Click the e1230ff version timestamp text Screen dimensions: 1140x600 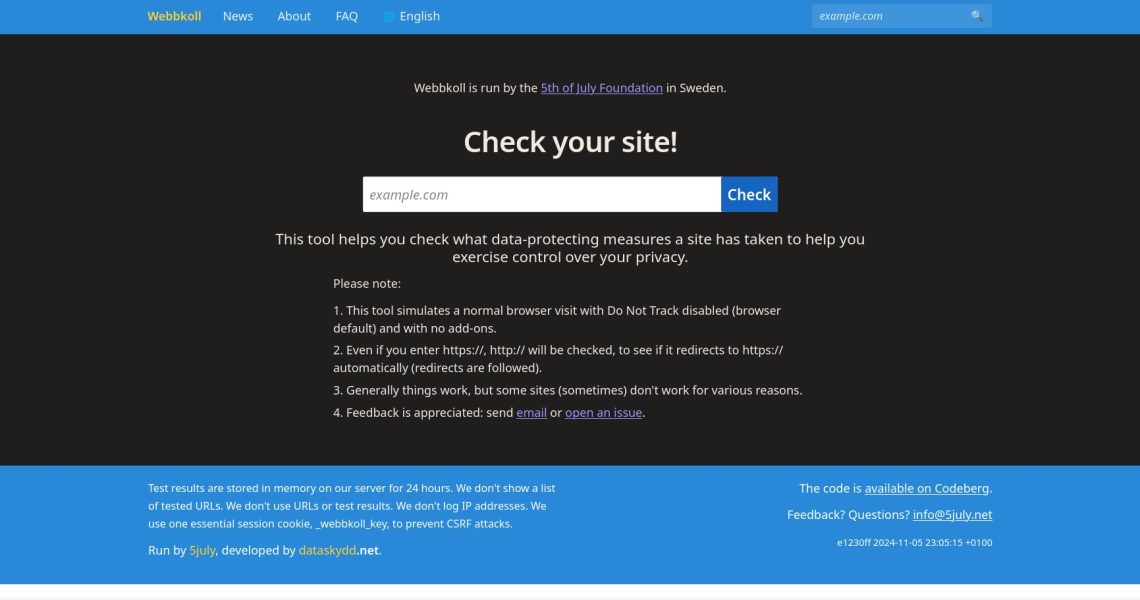(x=914, y=543)
